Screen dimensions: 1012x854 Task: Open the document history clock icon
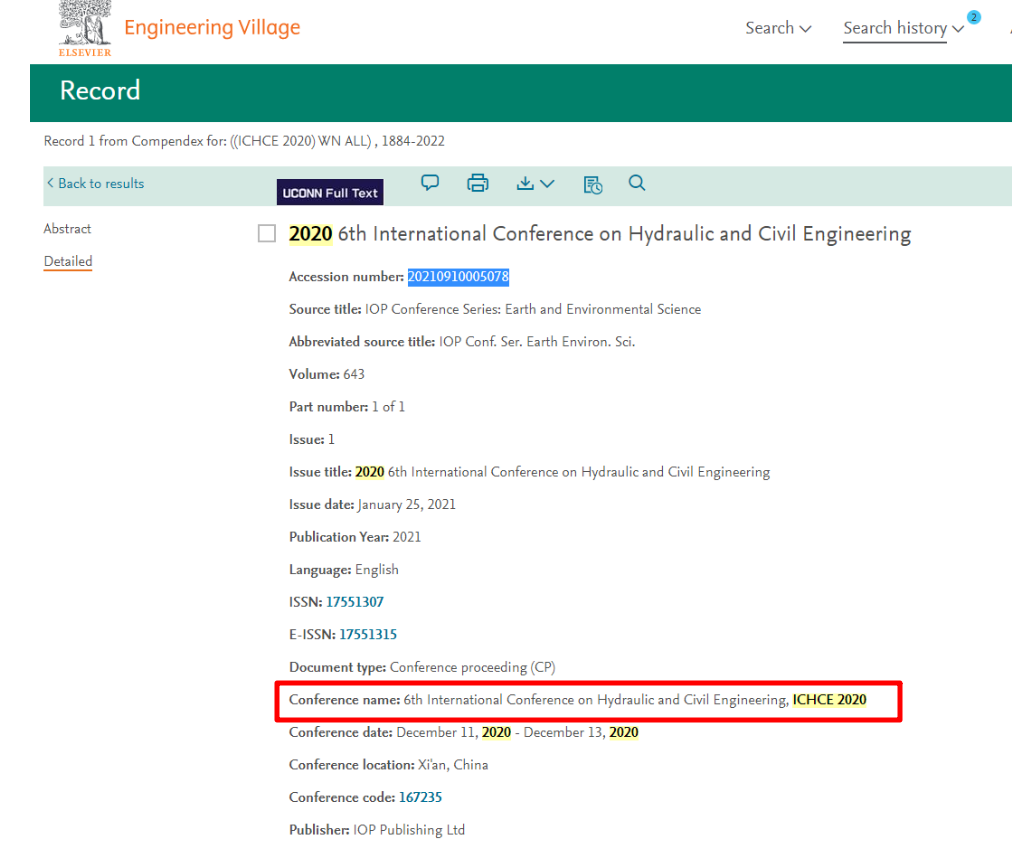(592, 185)
